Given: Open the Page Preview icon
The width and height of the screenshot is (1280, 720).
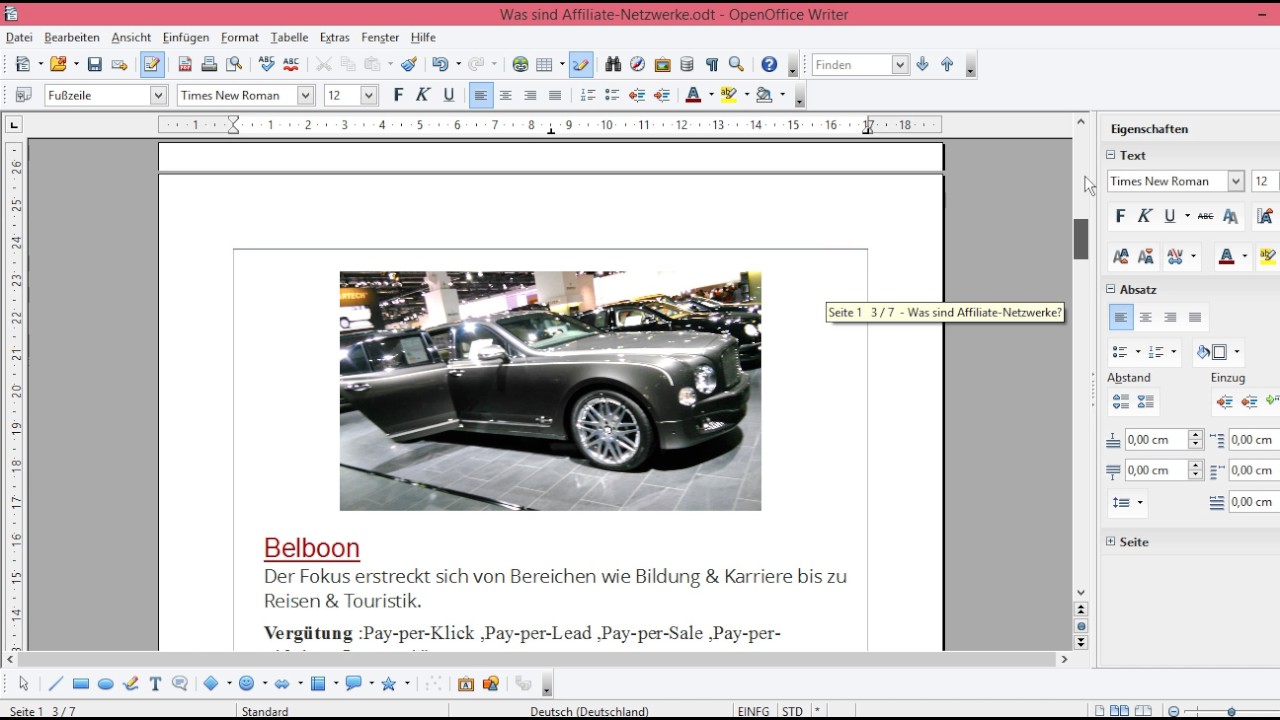Looking at the screenshot, I should (234, 64).
